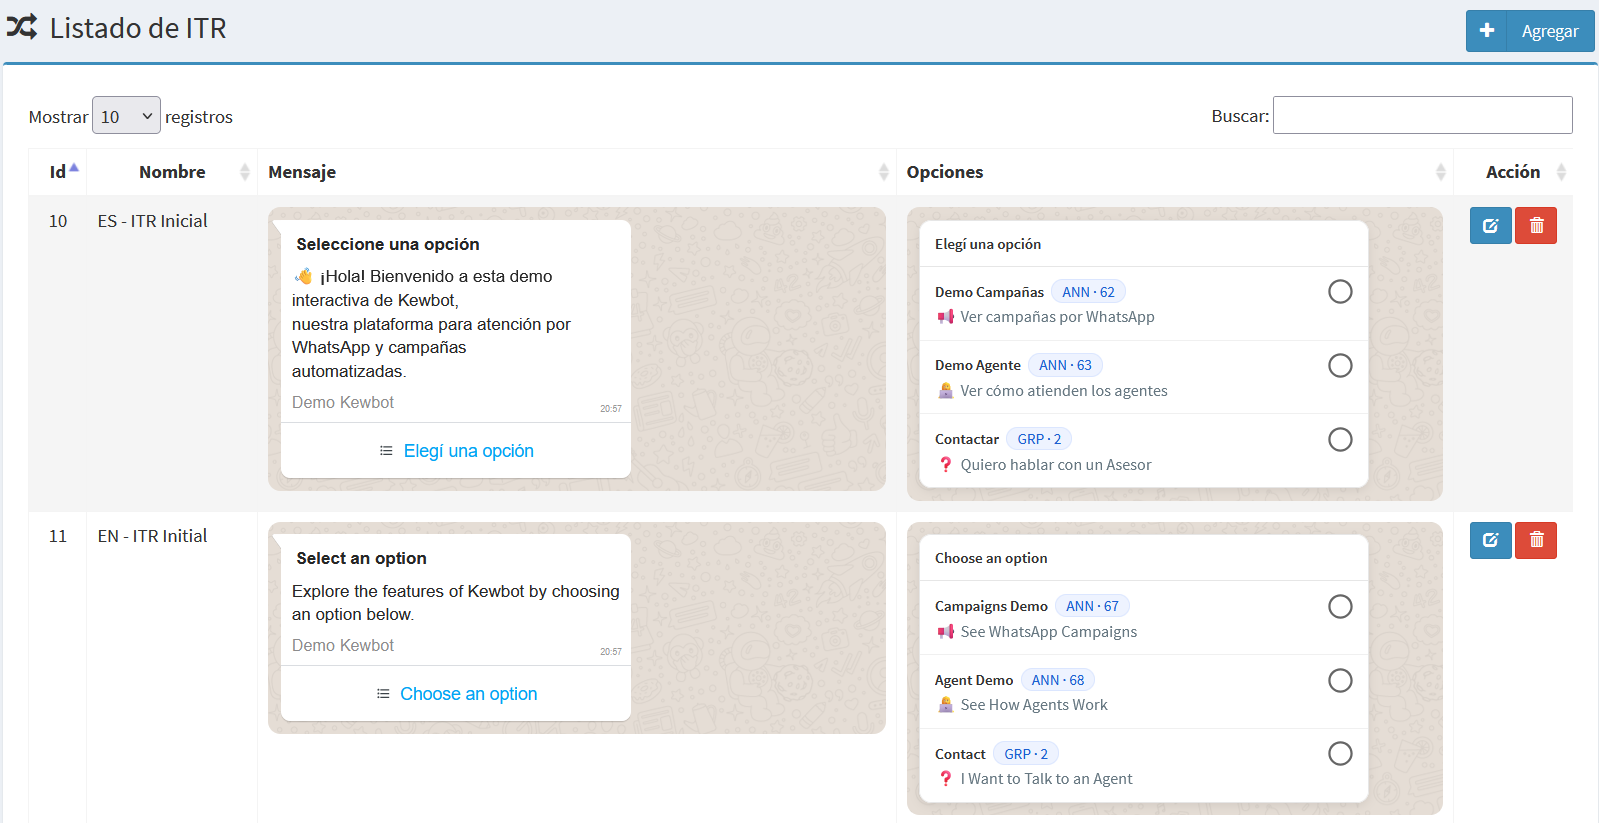Image resolution: width=1599 pixels, height=823 pixels.
Task: Click list icon next to Elegí una opción
Action: coord(386,451)
